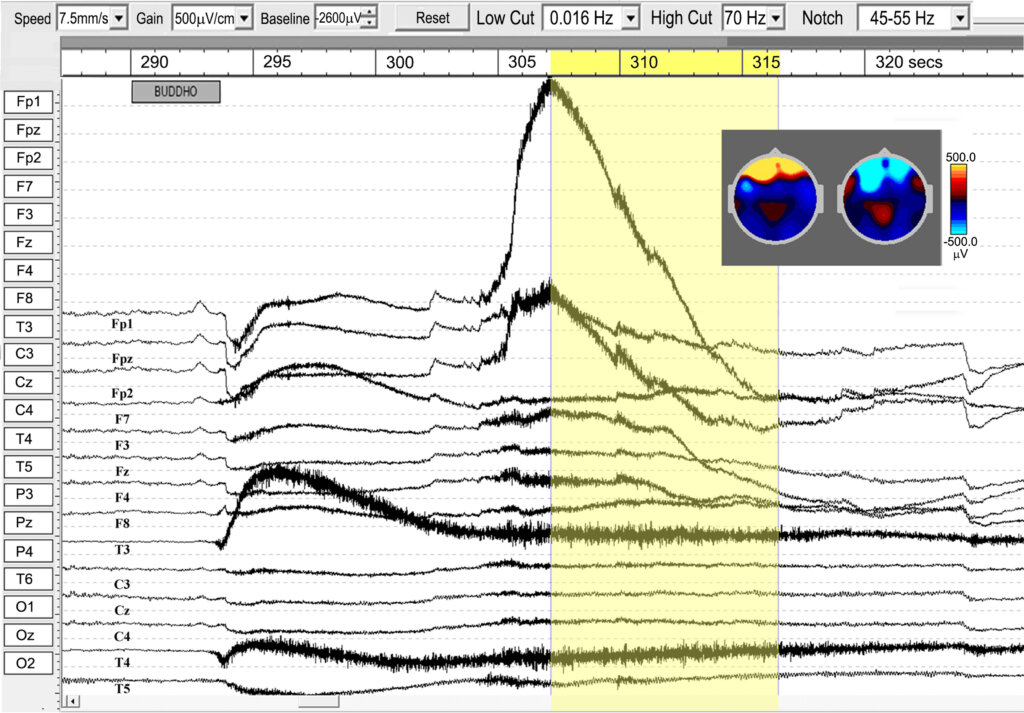Toggle the Fpz channel label
1024x713 pixels.
[x=28, y=130]
